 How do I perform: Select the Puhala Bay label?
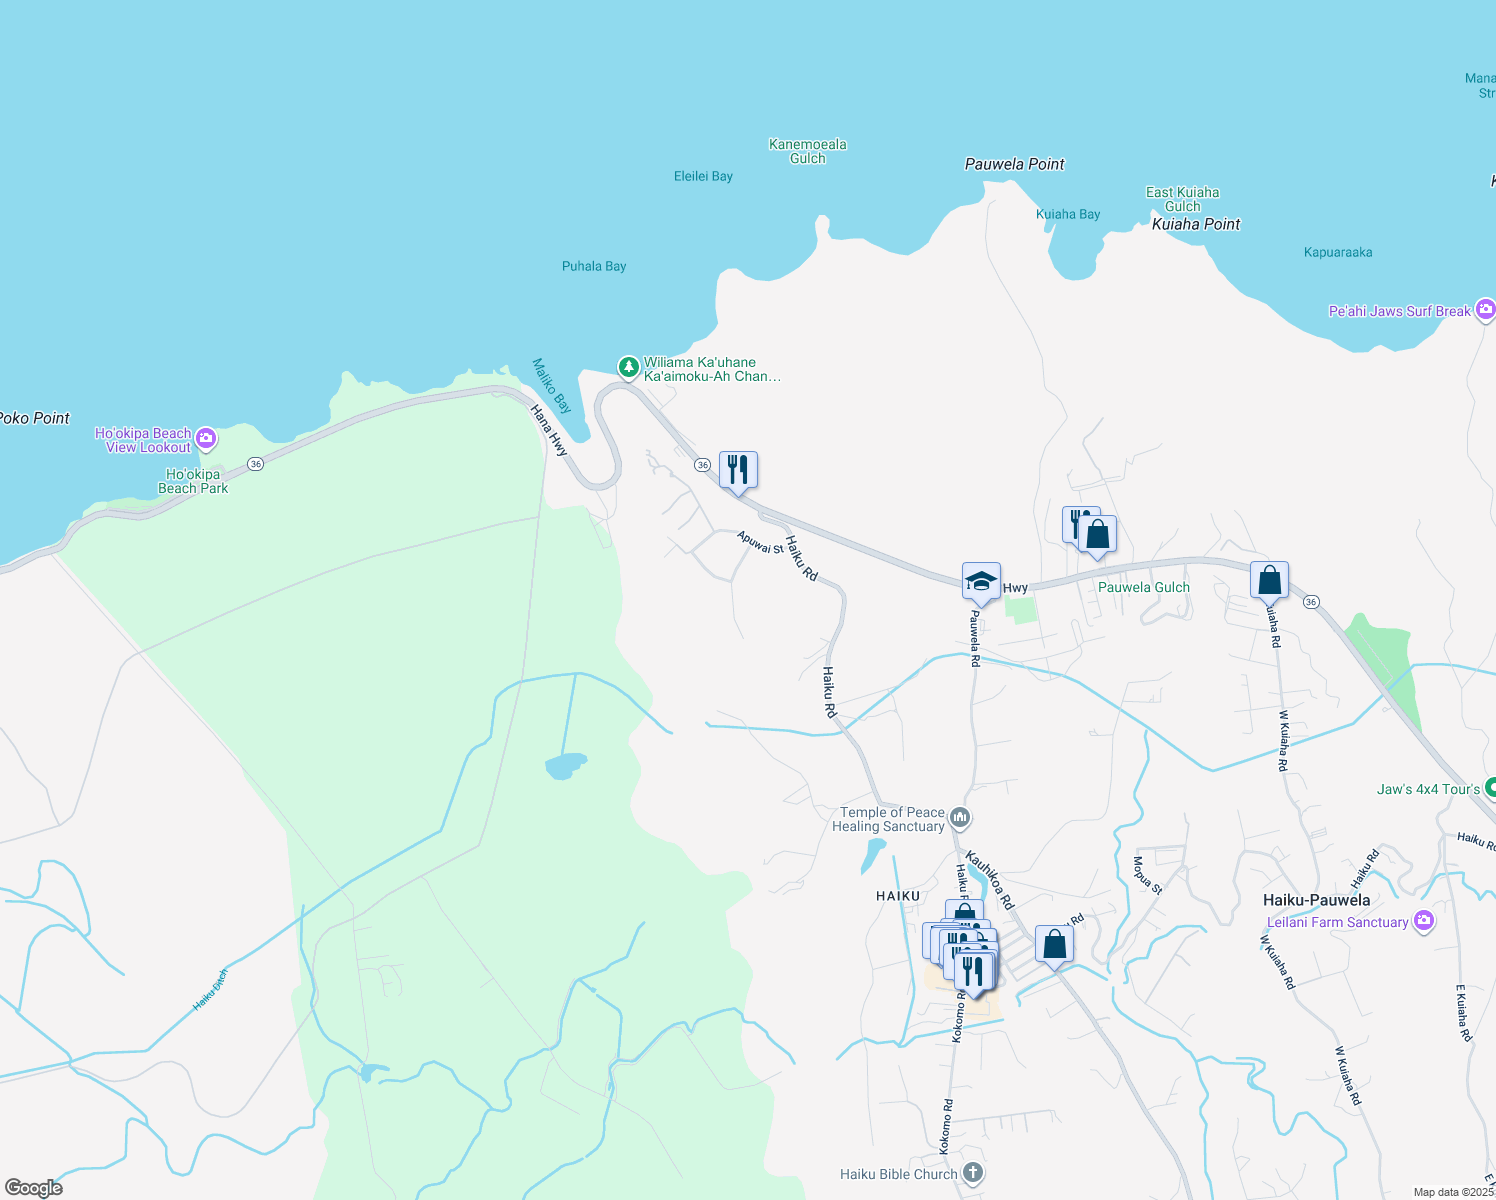(x=594, y=266)
